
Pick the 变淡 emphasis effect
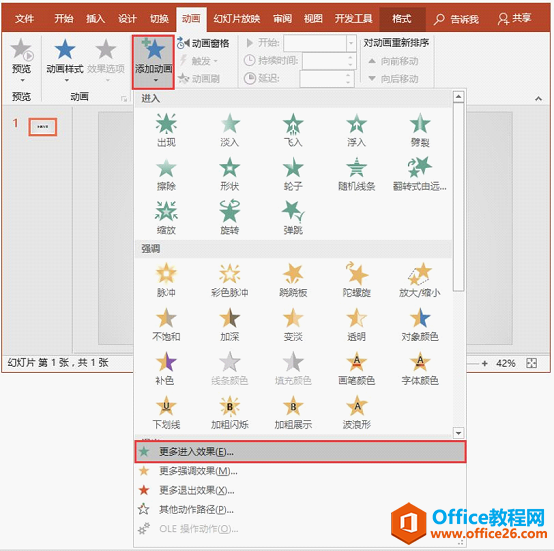point(293,324)
